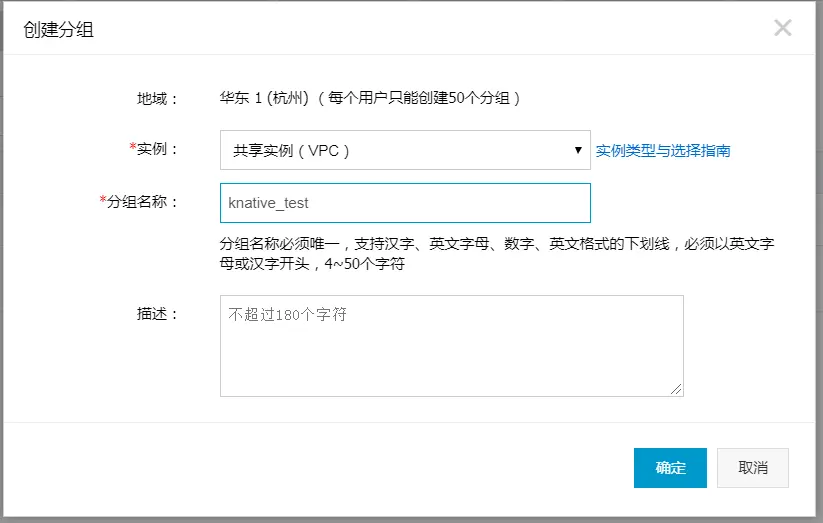The width and height of the screenshot is (823, 523).
Task: Click the 实例 field label
Action: [x=157, y=149]
